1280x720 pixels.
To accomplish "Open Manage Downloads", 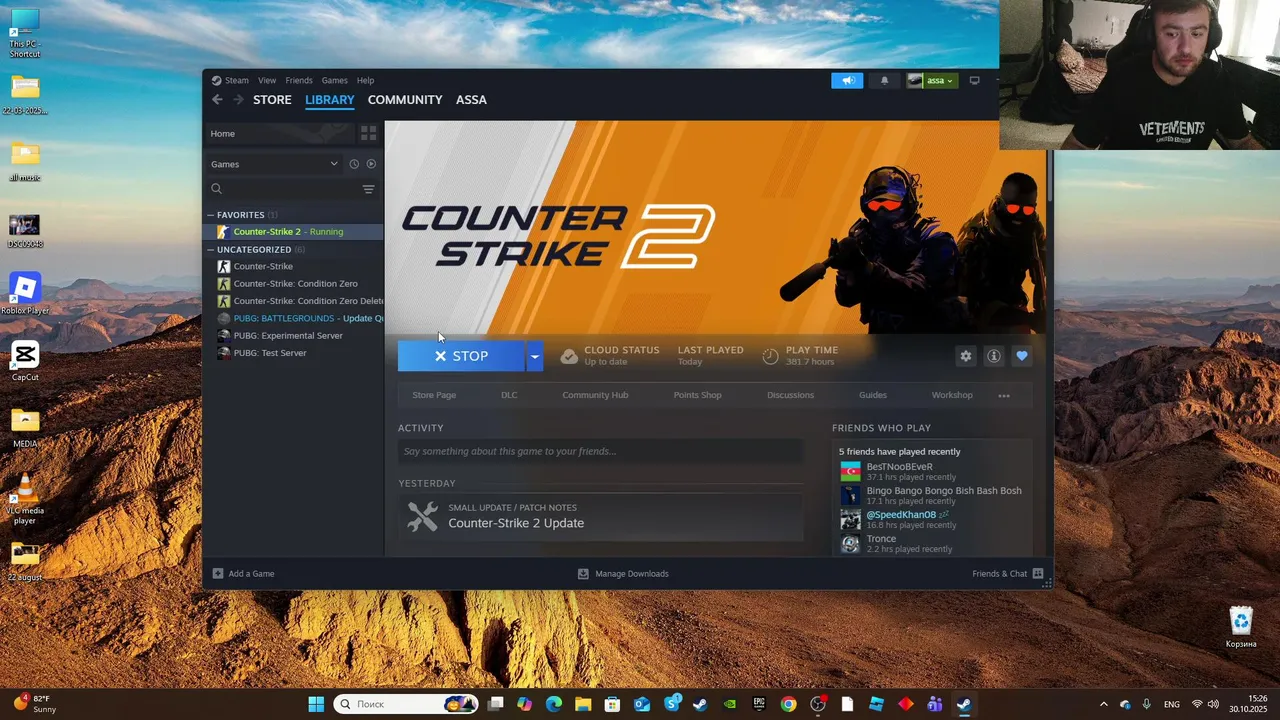I will [623, 574].
